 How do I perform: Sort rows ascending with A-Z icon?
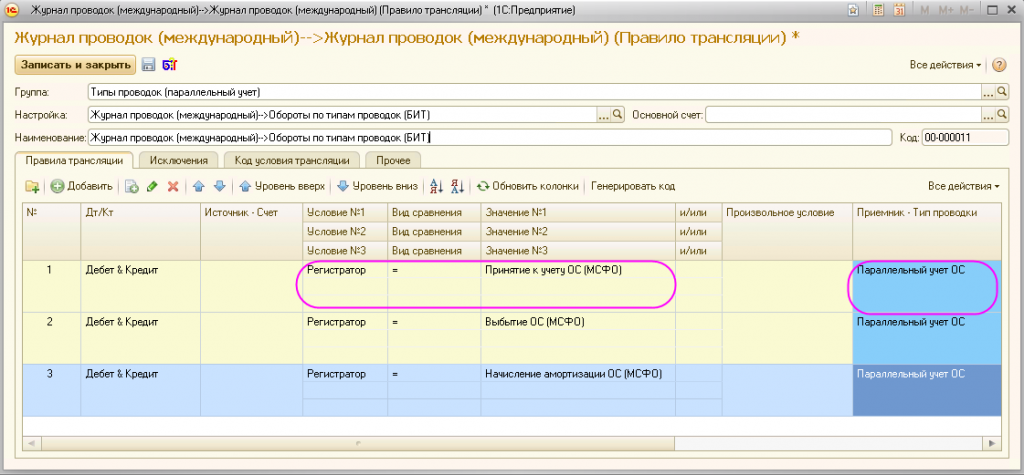click(x=435, y=186)
